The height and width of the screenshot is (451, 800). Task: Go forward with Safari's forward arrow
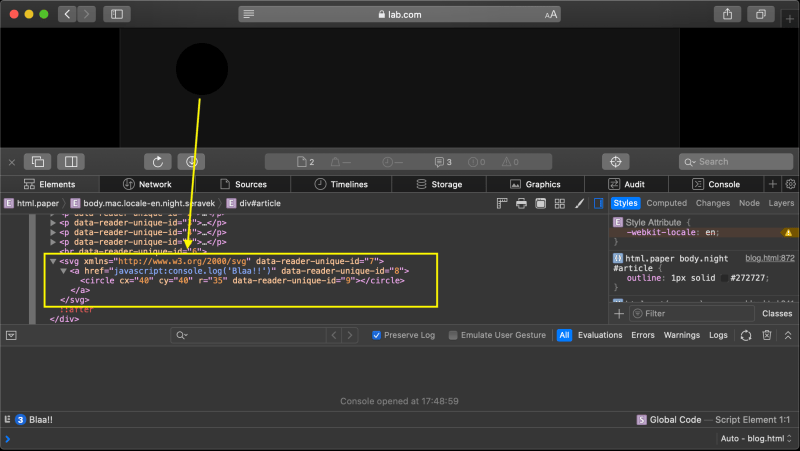tap(87, 14)
